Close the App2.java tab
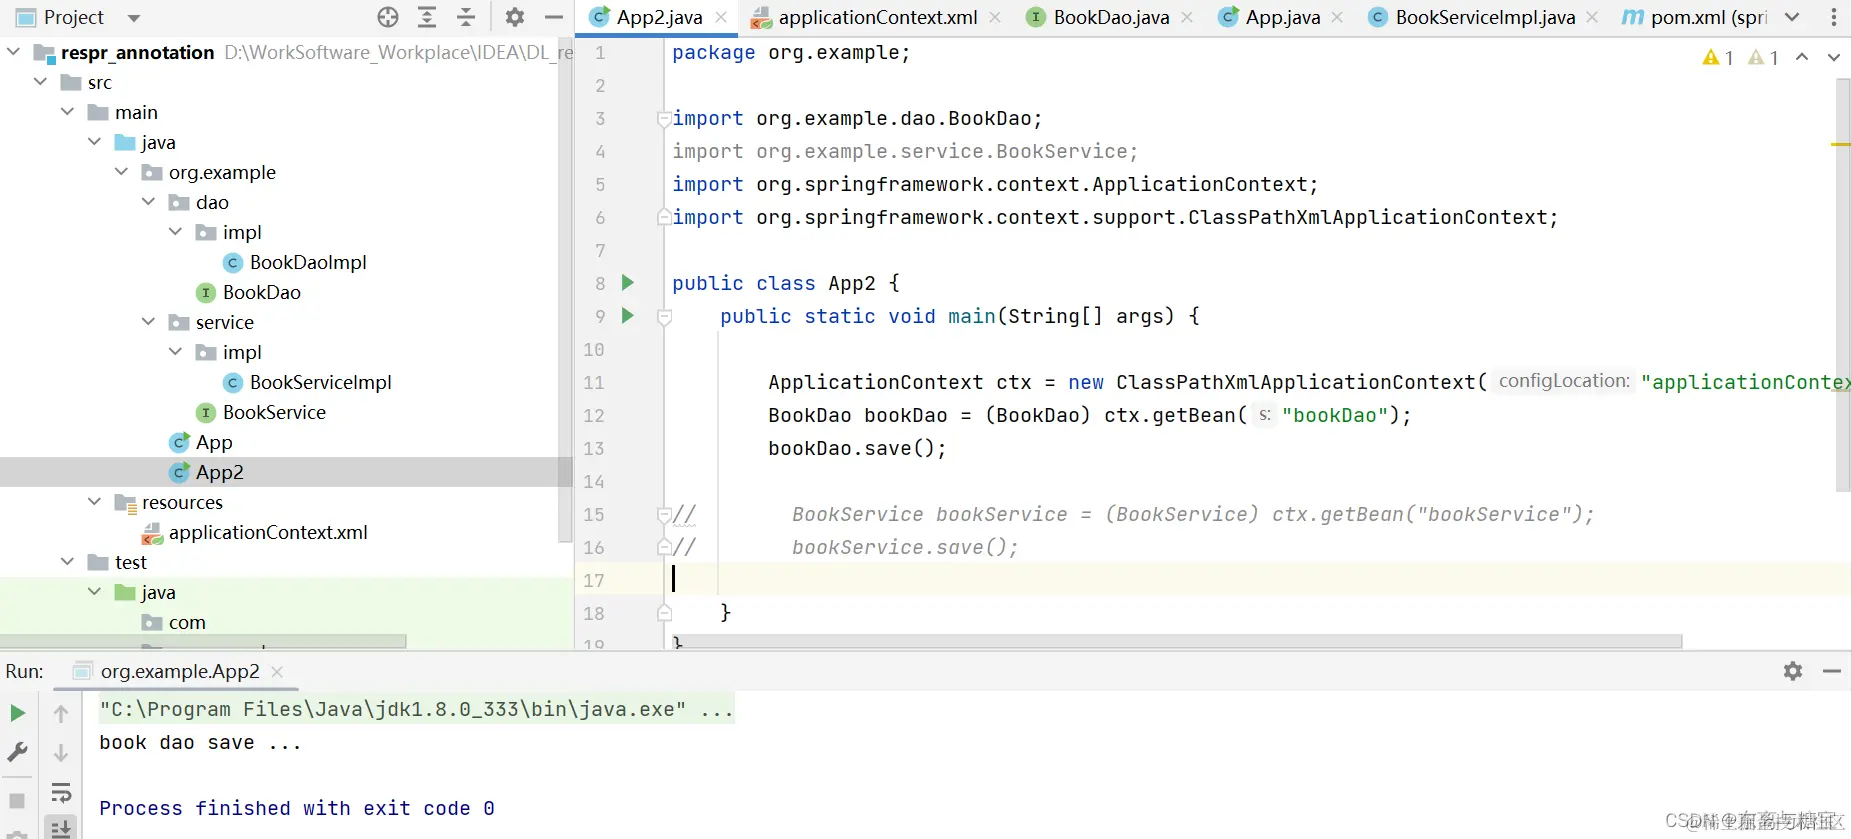 point(721,17)
